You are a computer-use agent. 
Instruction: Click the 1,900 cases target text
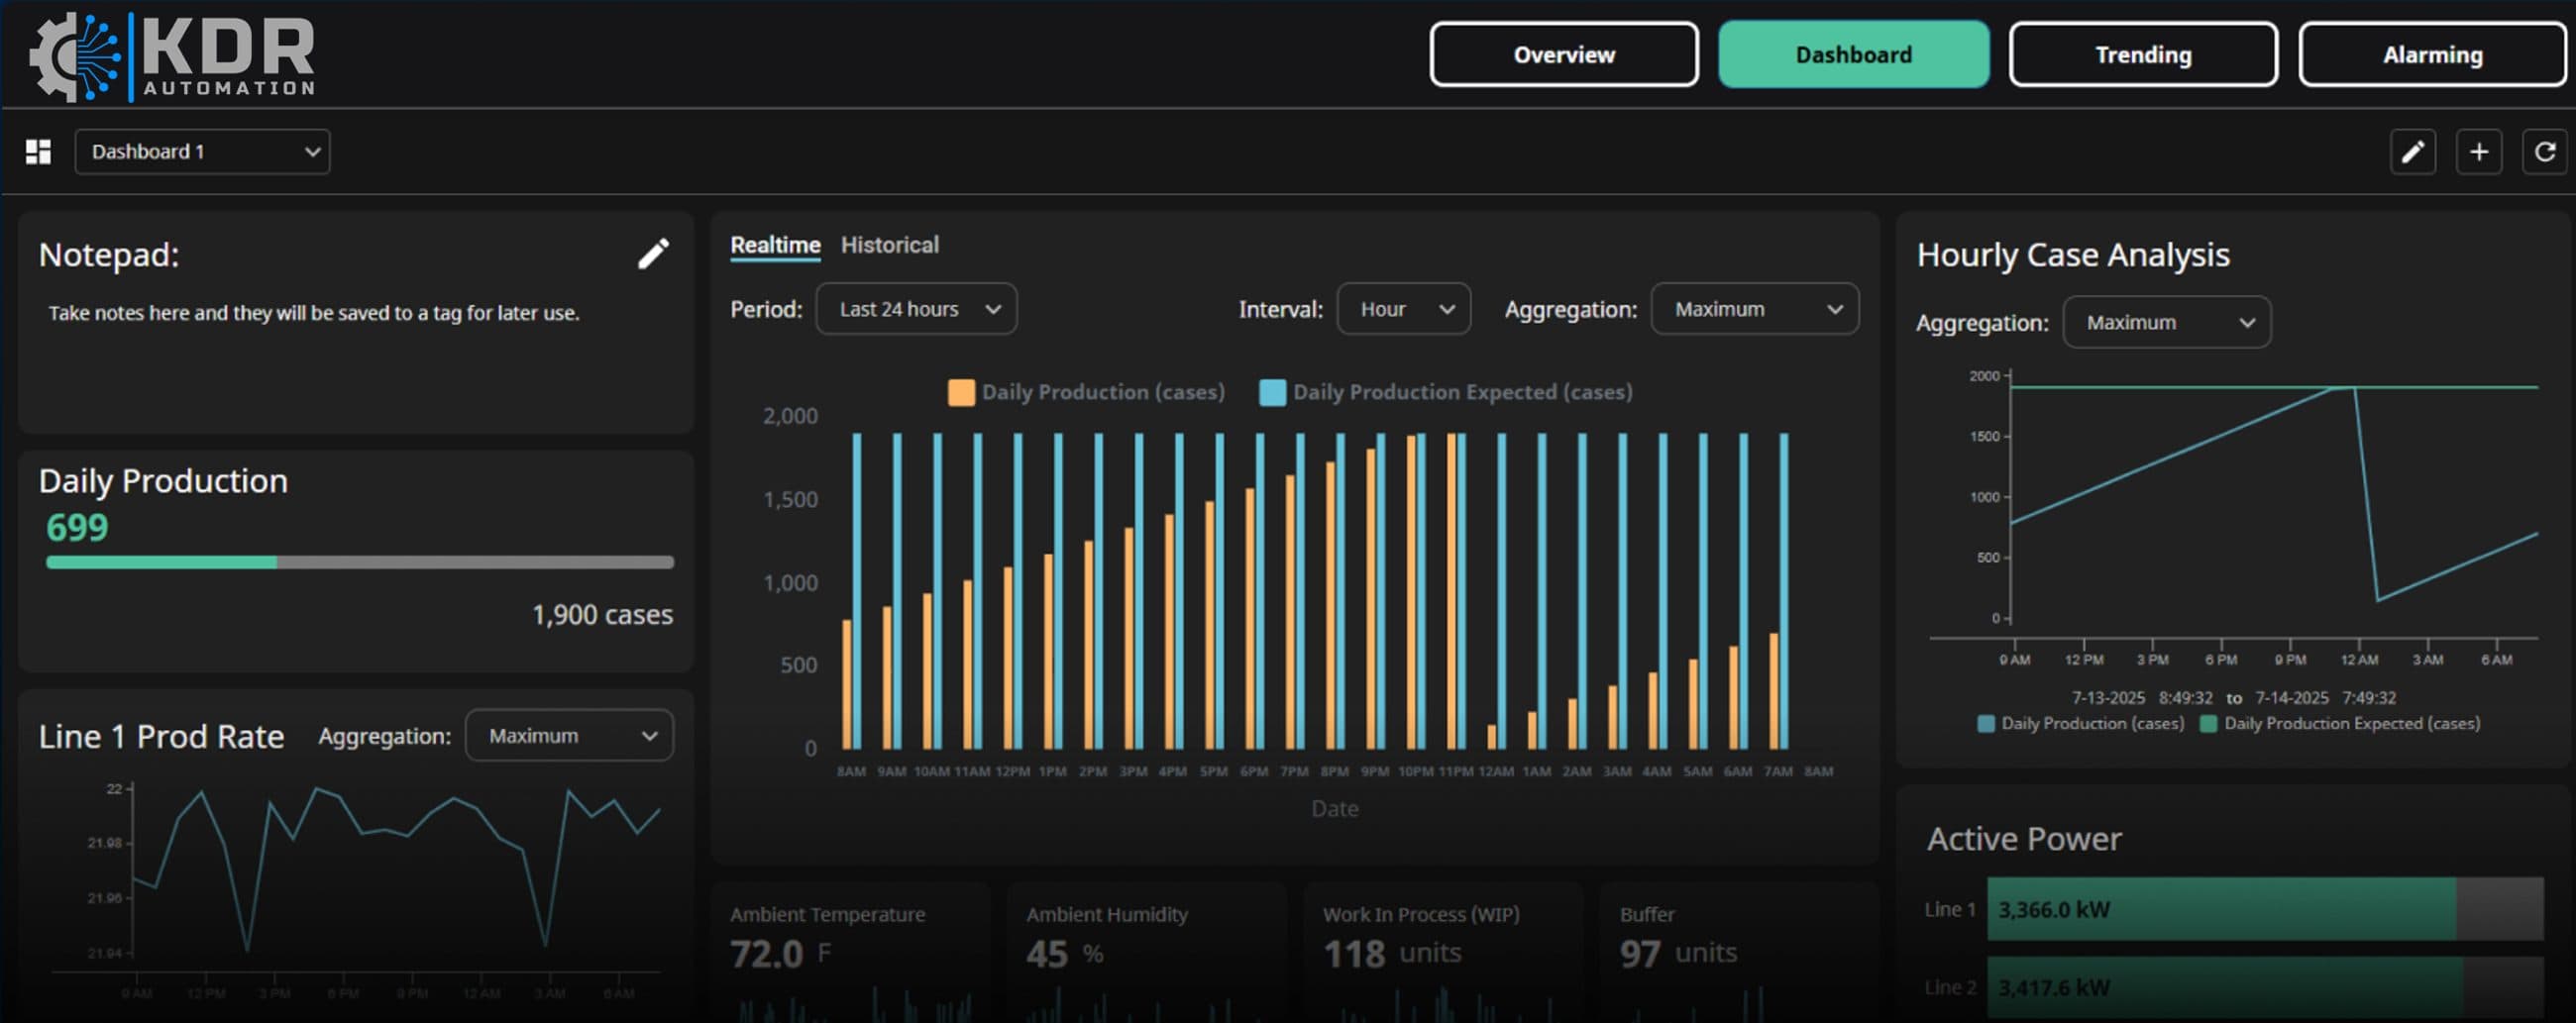point(602,614)
